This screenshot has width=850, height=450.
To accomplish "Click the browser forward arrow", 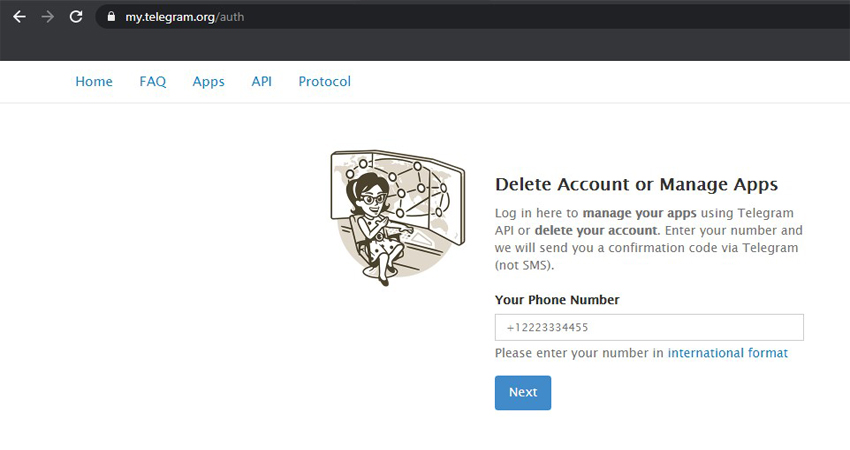I will tap(47, 17).
